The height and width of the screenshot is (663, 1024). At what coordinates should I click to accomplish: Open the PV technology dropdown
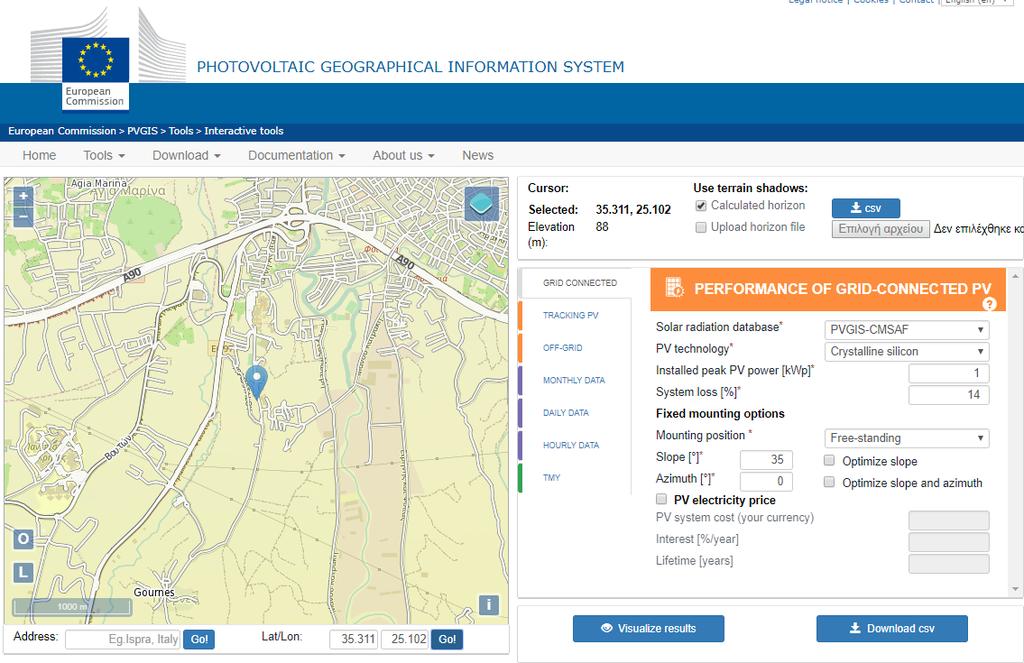tap(906, 351)
